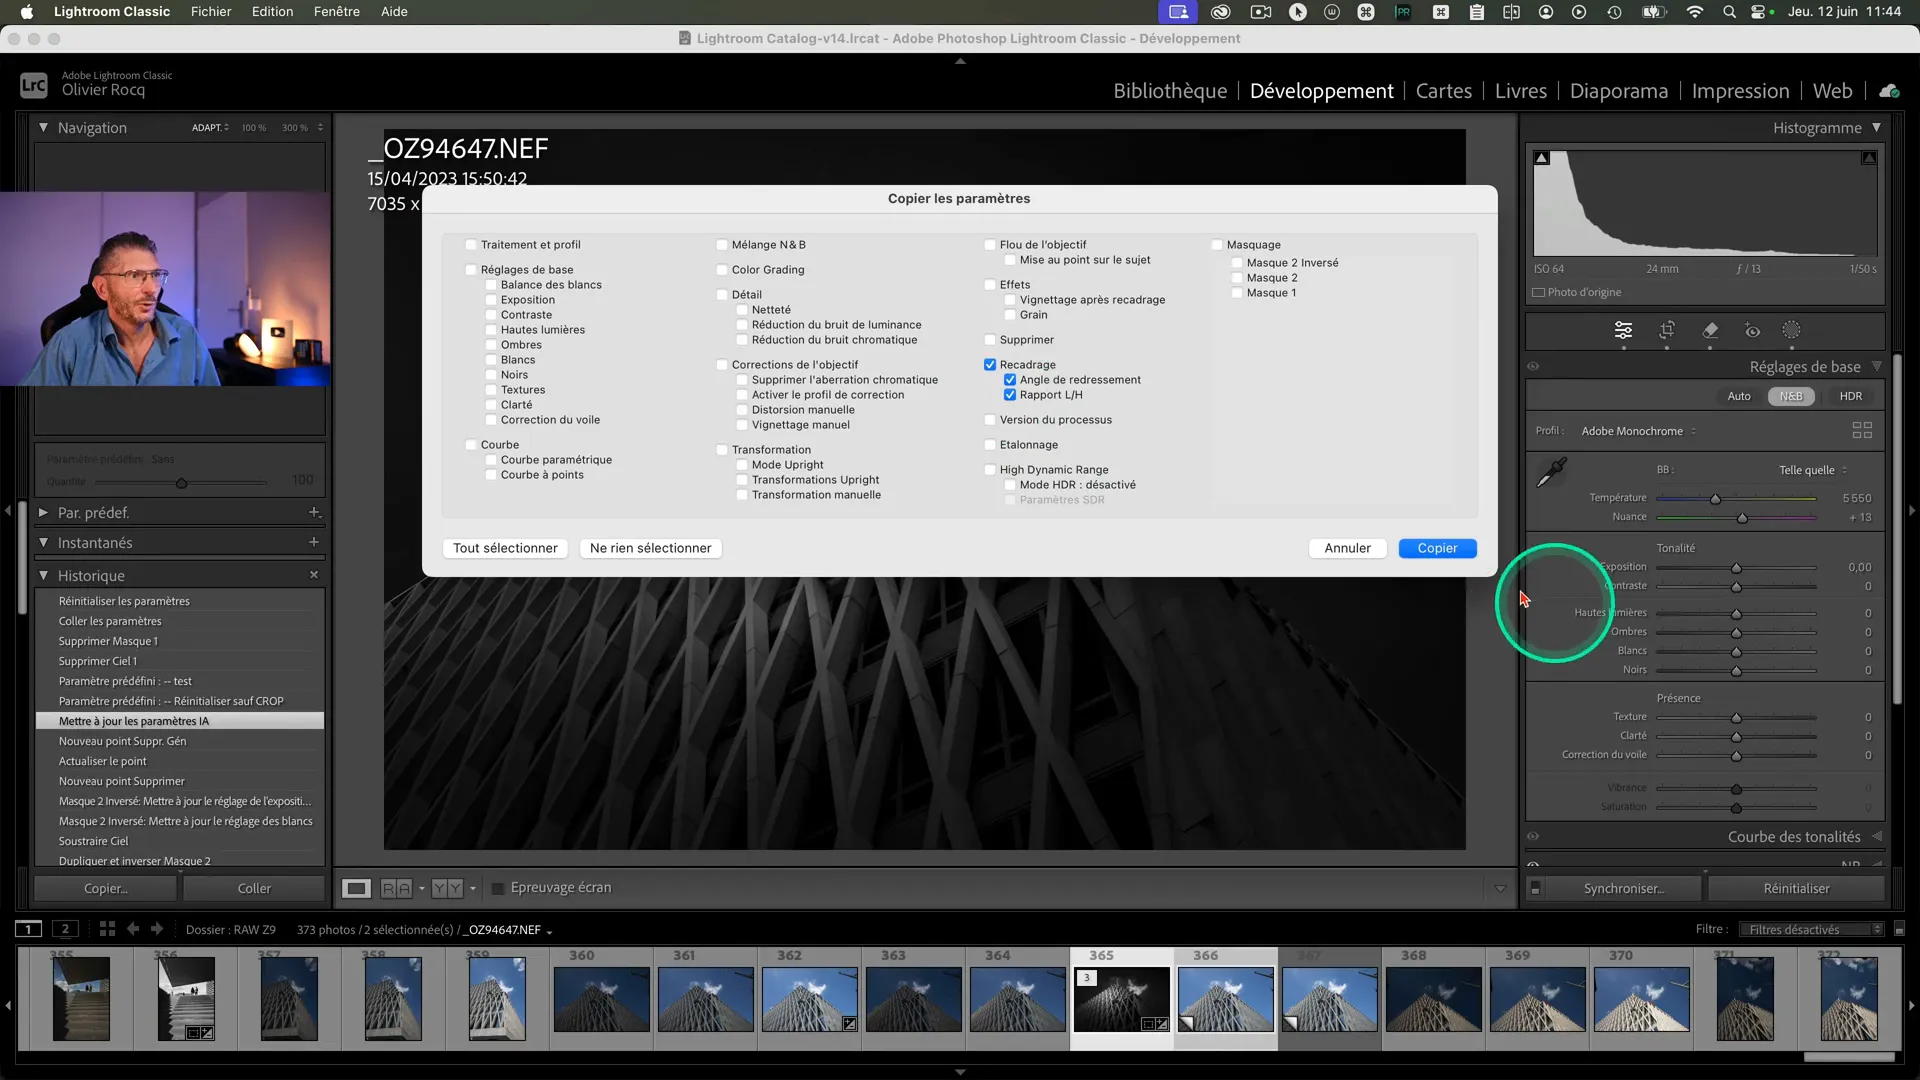Click the Réinitialiser button
The image size is (1920, 1080).
pos(1796,888)
